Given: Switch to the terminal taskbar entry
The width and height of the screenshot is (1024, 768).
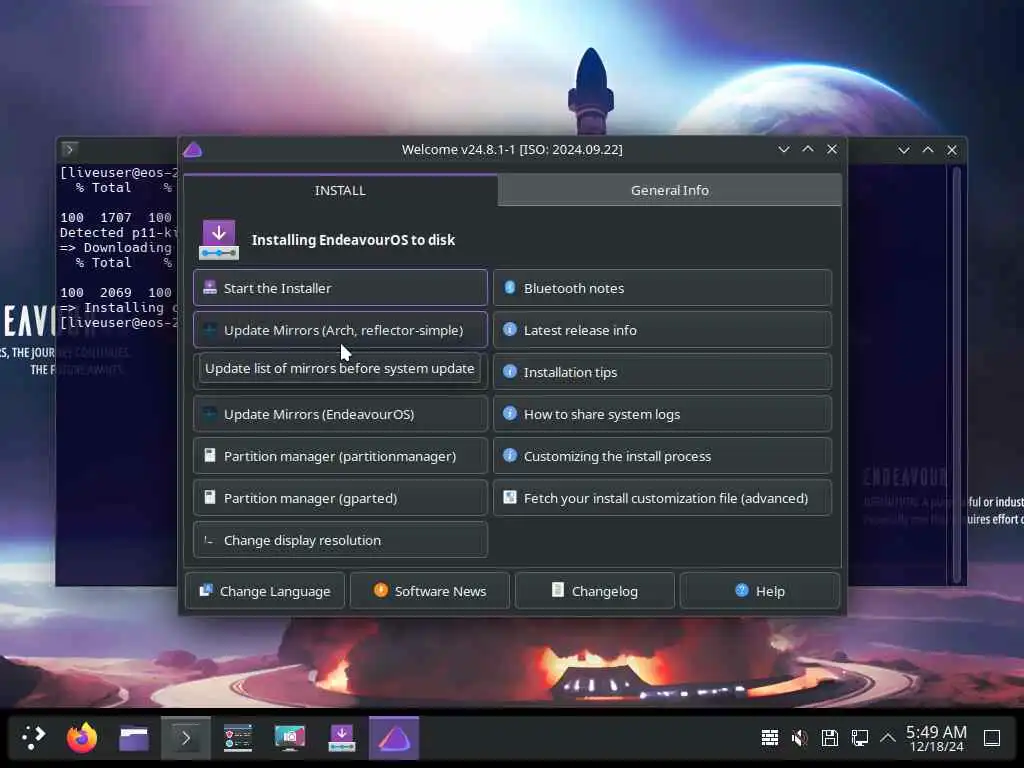Looking at the screenshot, I should pyautogui.click(x=186, y=738).
